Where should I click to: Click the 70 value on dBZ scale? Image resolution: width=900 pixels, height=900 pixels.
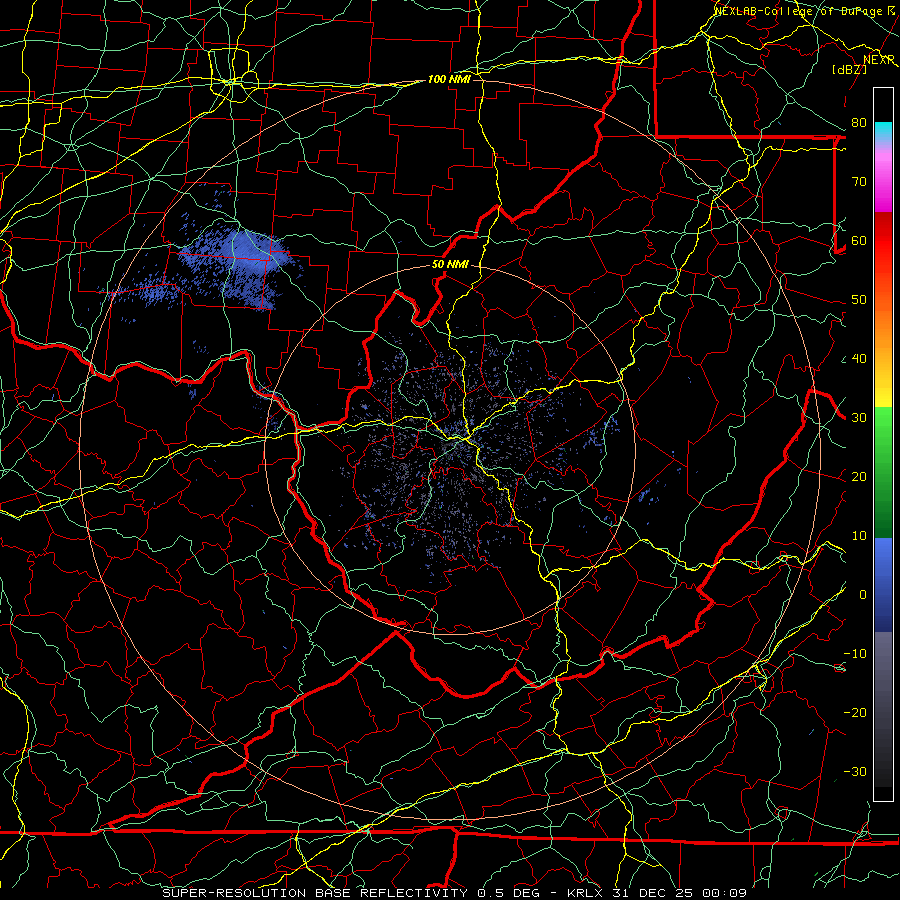coord(859,181)
